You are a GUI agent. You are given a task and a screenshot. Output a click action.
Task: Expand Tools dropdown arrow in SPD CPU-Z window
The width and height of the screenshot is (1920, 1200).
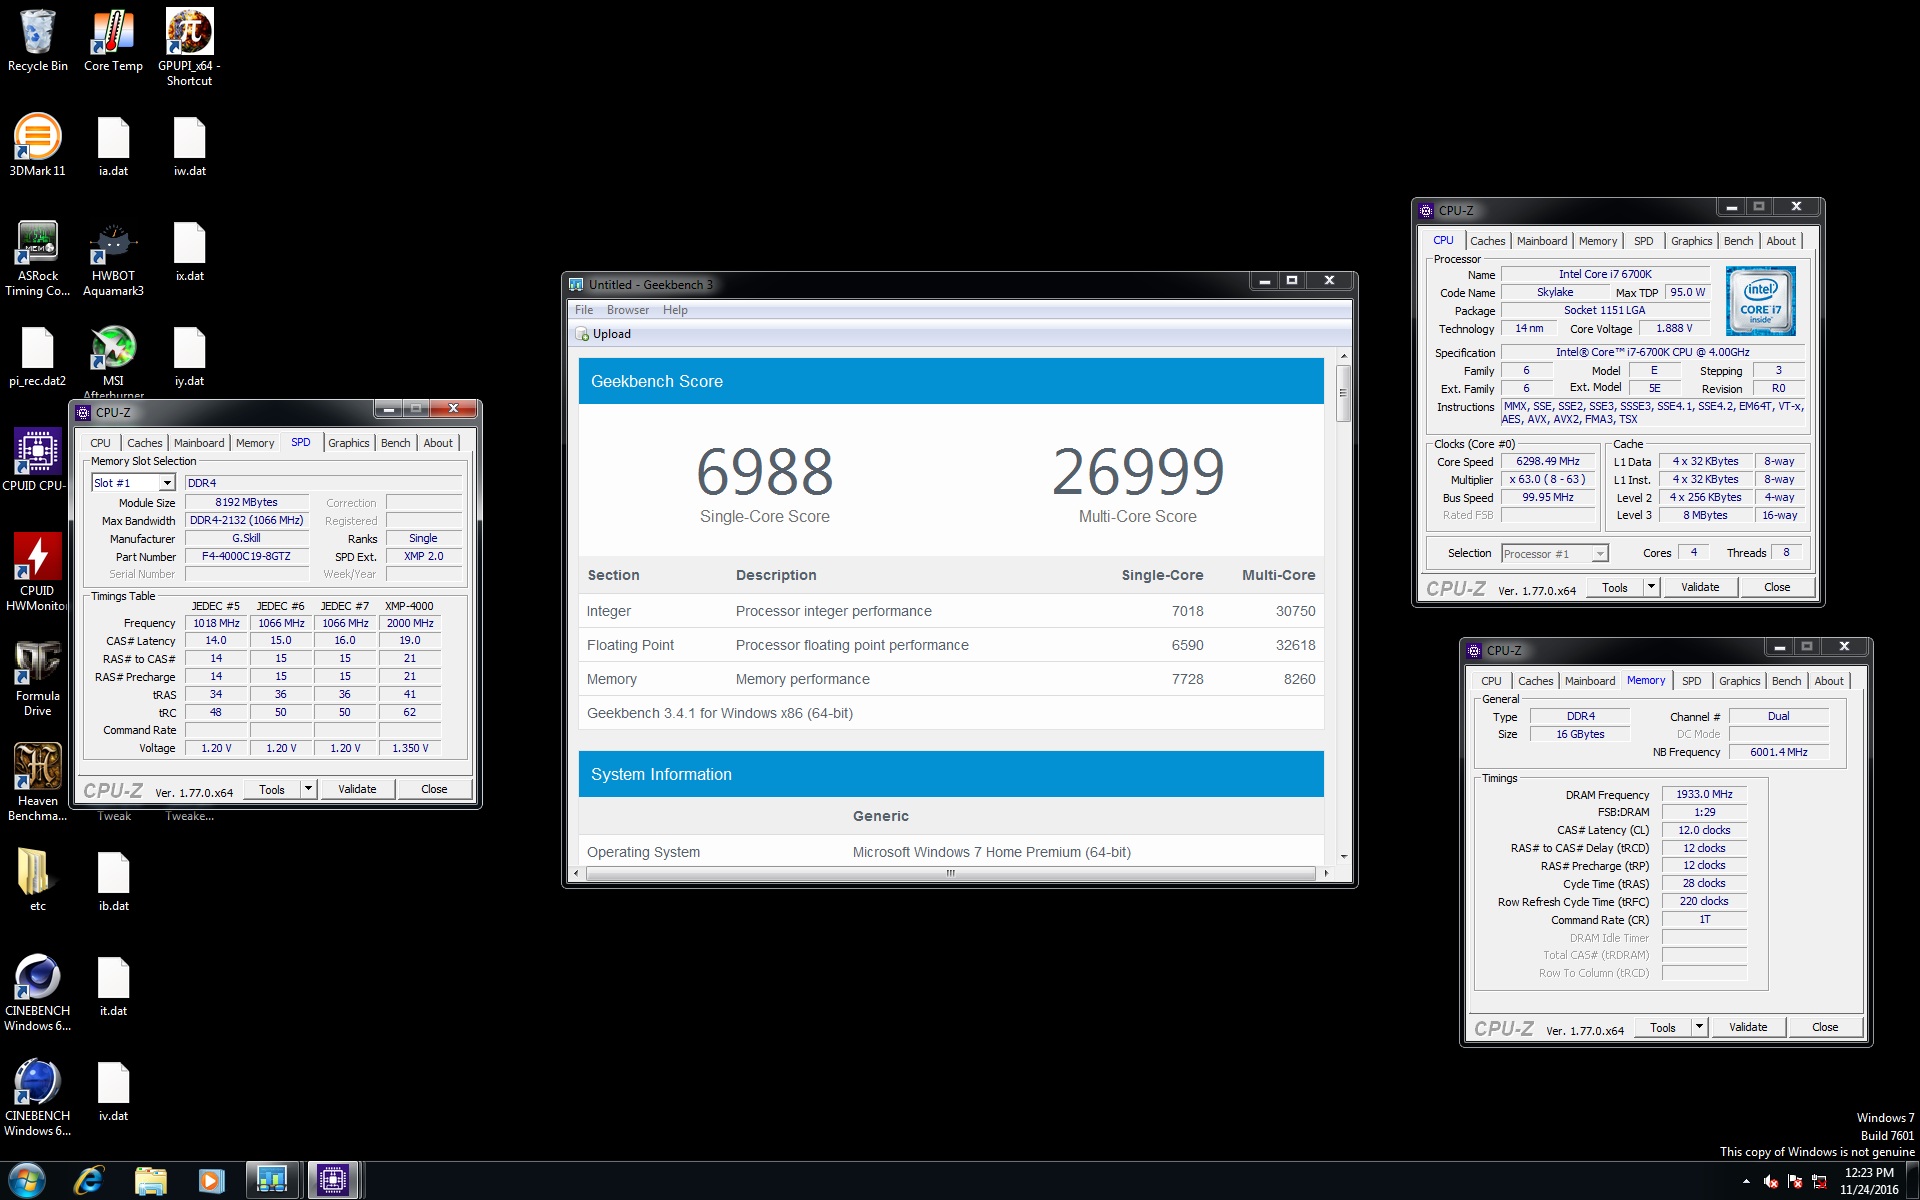pyautogui.click(x=308, y=789)
